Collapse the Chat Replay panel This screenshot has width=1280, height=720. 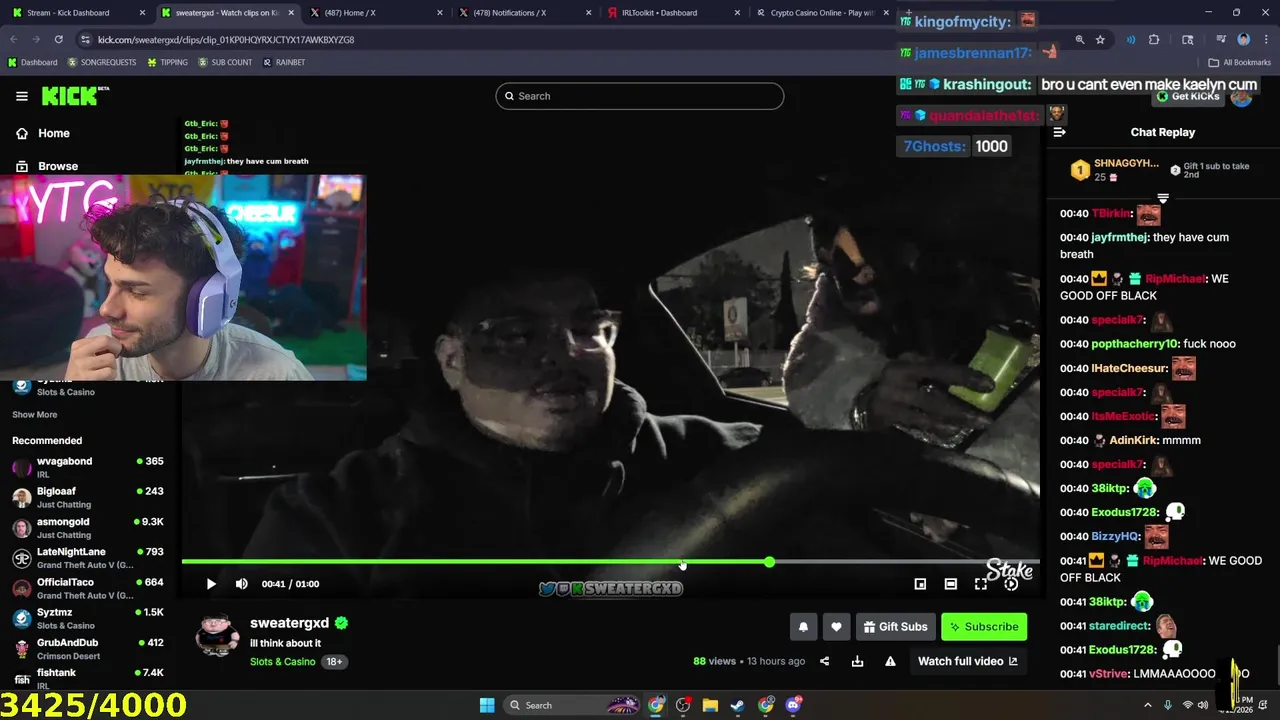[1059, 132]
